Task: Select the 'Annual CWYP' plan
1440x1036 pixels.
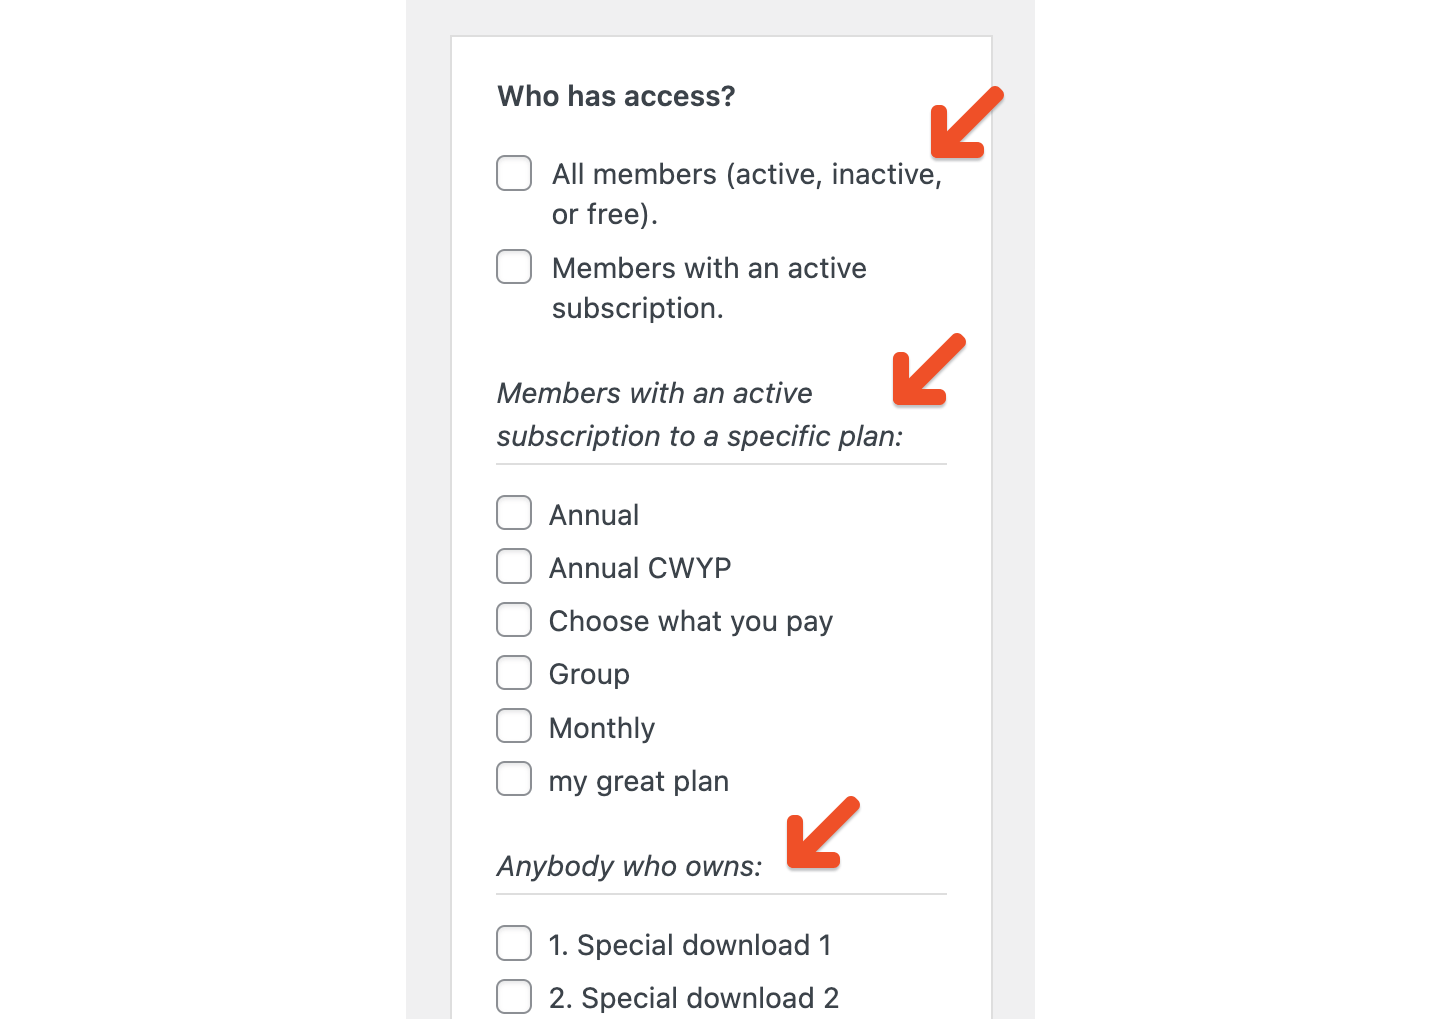Action: [x=513, y=565]
